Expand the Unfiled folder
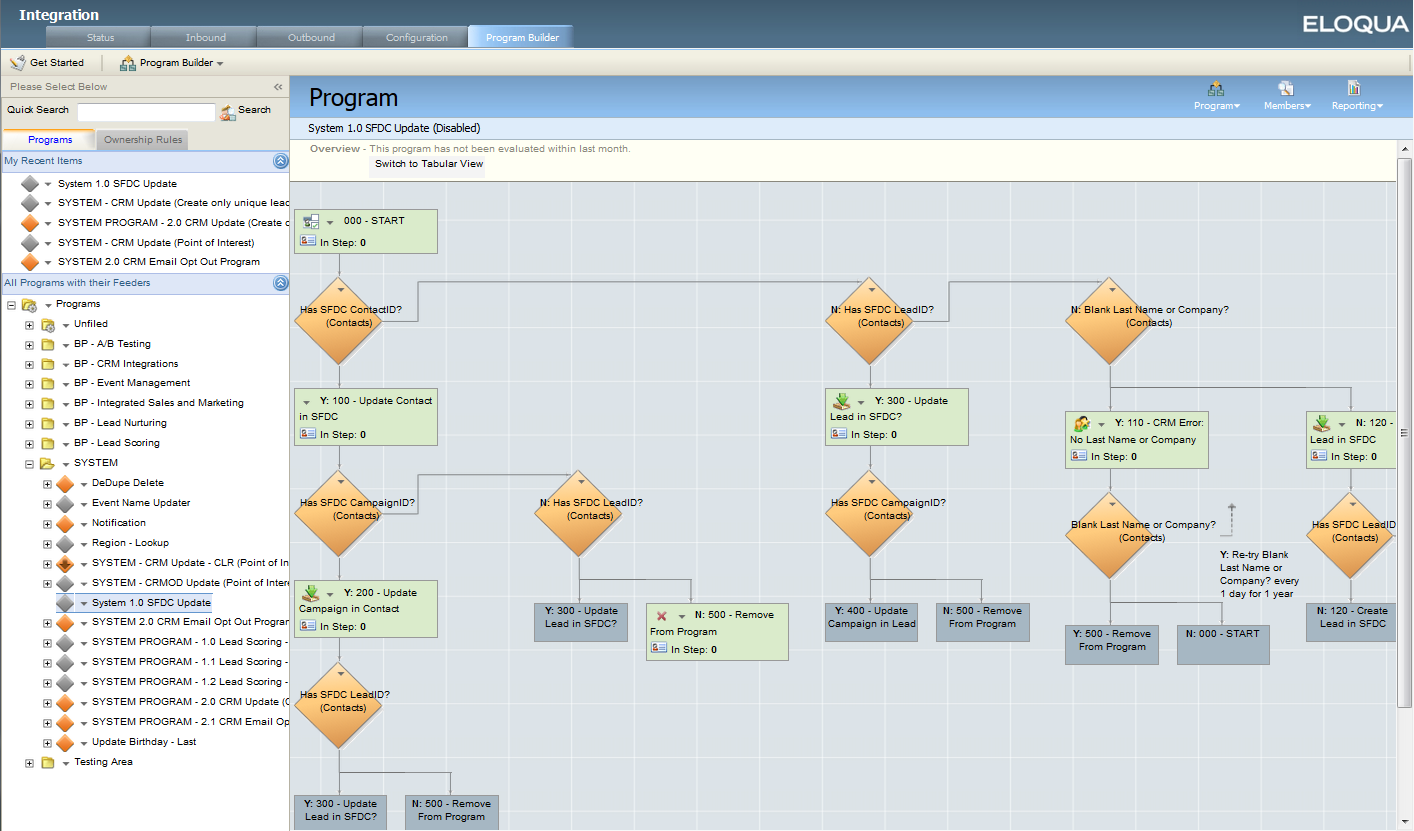This screenshot has height=831, width=1414. click(29, 325)
